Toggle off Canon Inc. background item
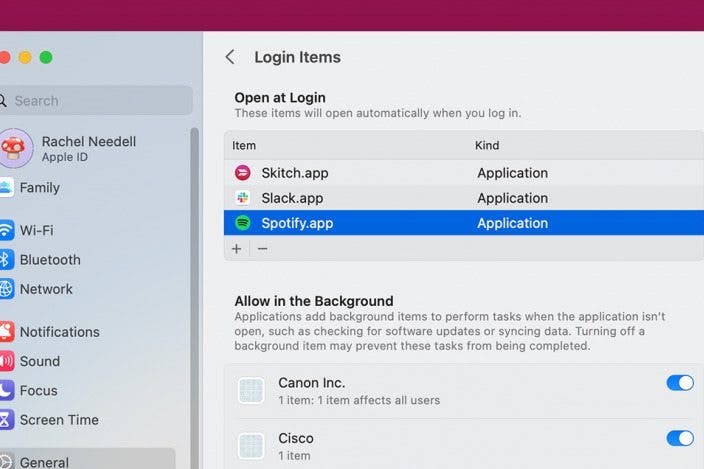The height and width of the screenshot is (469, 704). tap(680, 383)
